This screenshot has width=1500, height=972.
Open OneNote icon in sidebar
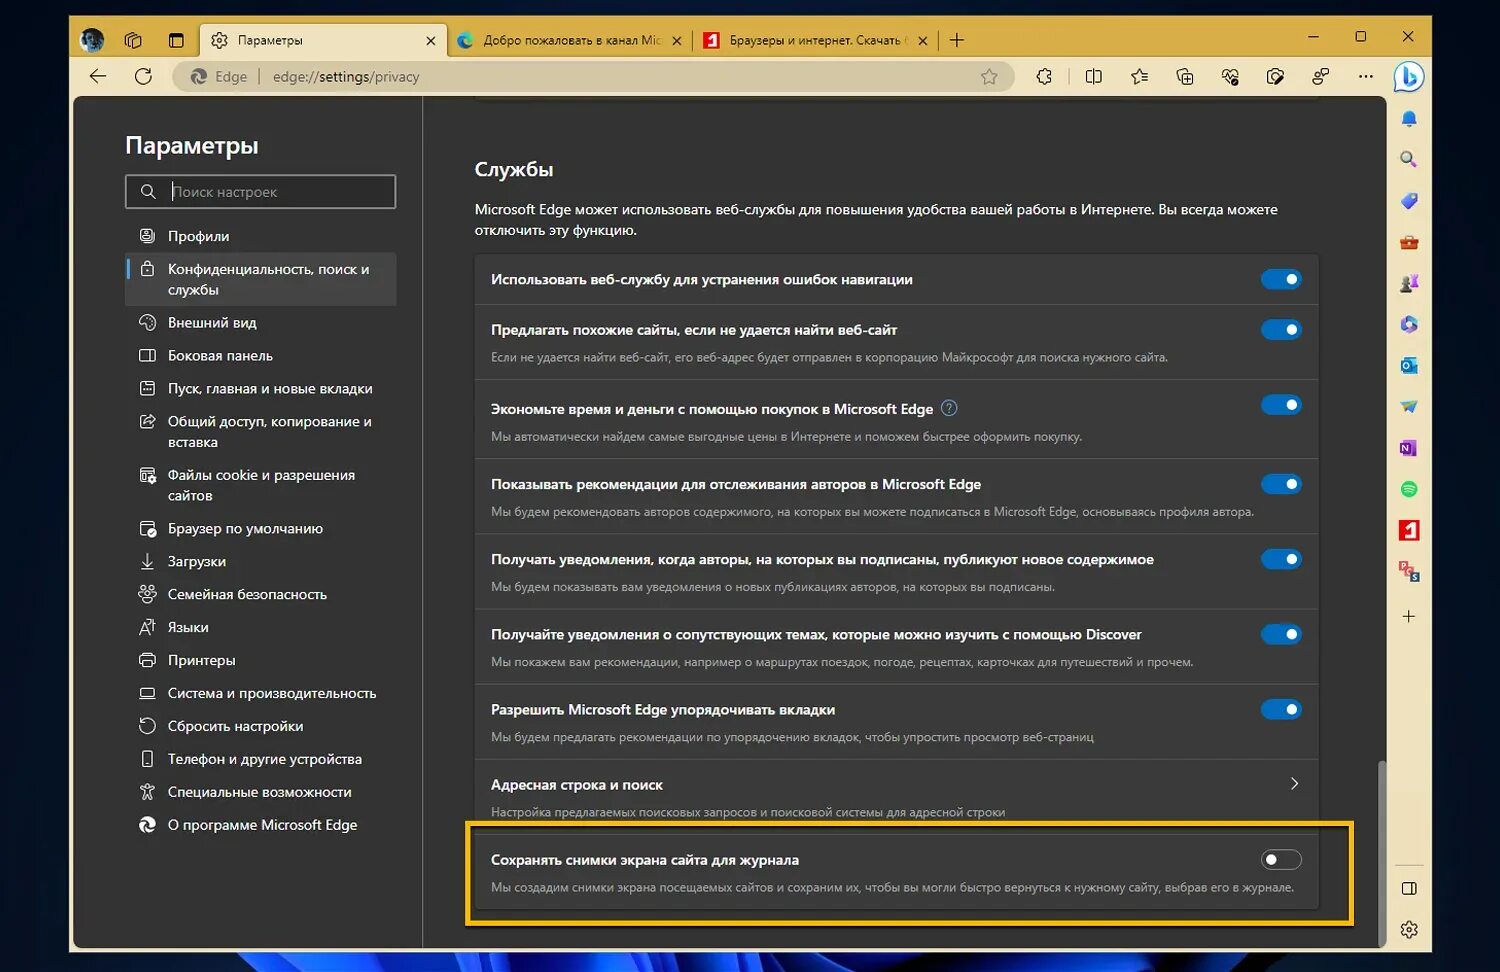[1409, 448]
